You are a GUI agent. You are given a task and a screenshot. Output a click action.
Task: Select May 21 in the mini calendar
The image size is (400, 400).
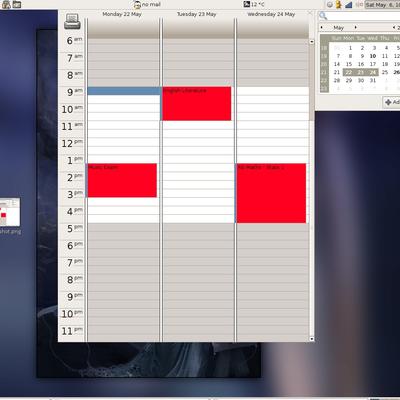pos(337,72)
